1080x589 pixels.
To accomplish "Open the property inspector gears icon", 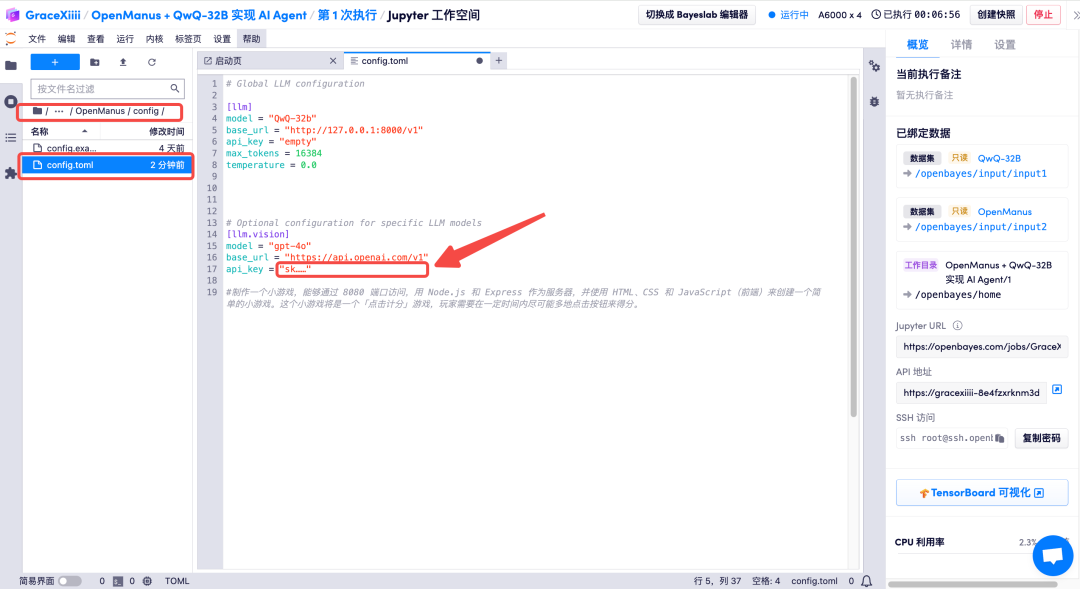I will [x=874, y=66].
